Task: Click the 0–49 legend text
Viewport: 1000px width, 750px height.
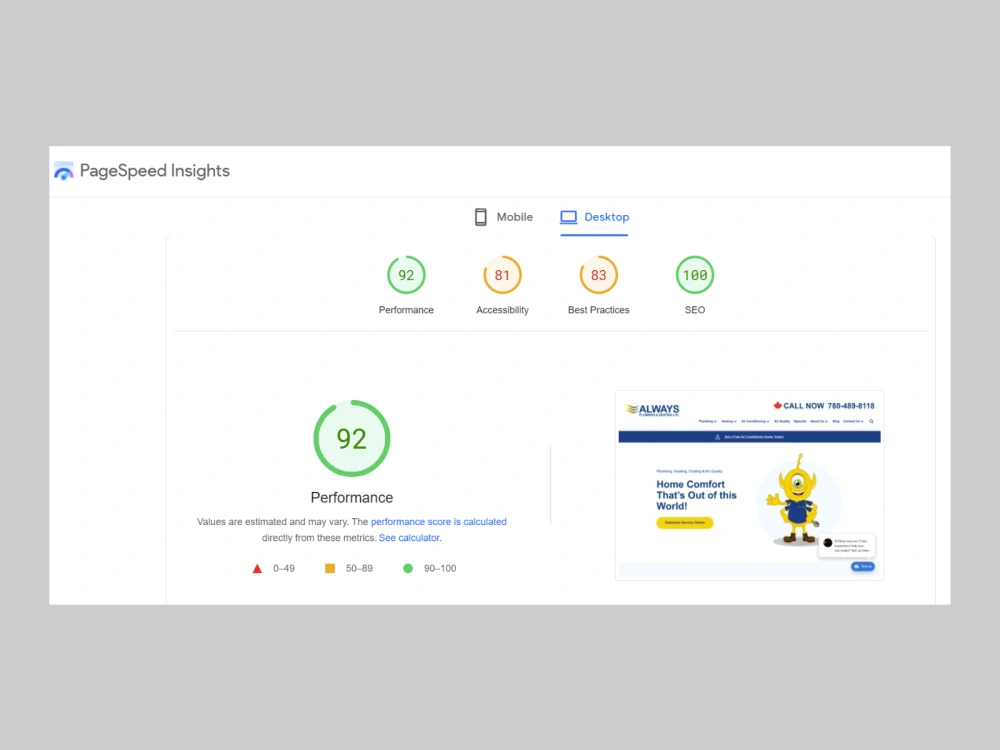Action: coord(284,568)
